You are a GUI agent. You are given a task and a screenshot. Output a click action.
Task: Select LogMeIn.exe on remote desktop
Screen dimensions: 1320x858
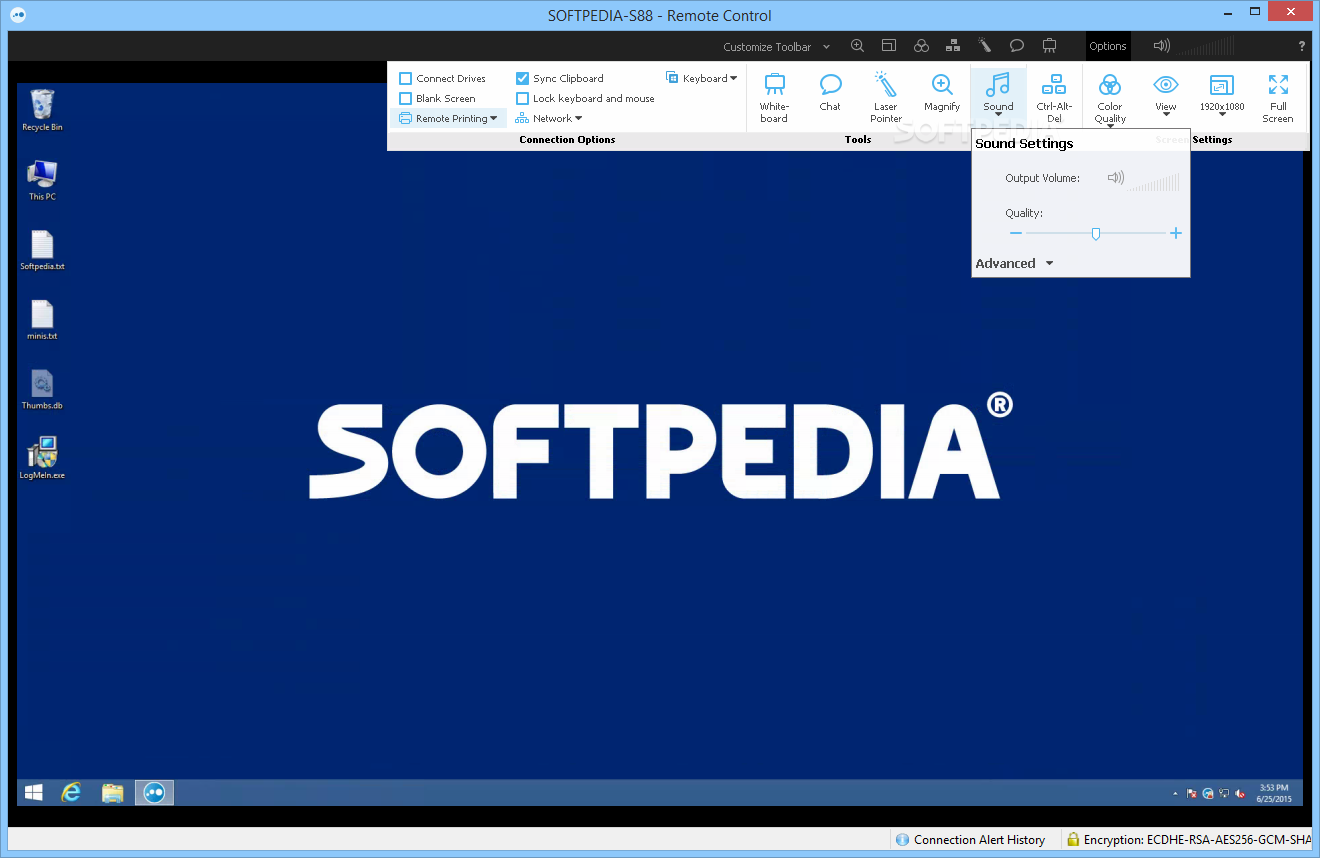tap(42, 459)
